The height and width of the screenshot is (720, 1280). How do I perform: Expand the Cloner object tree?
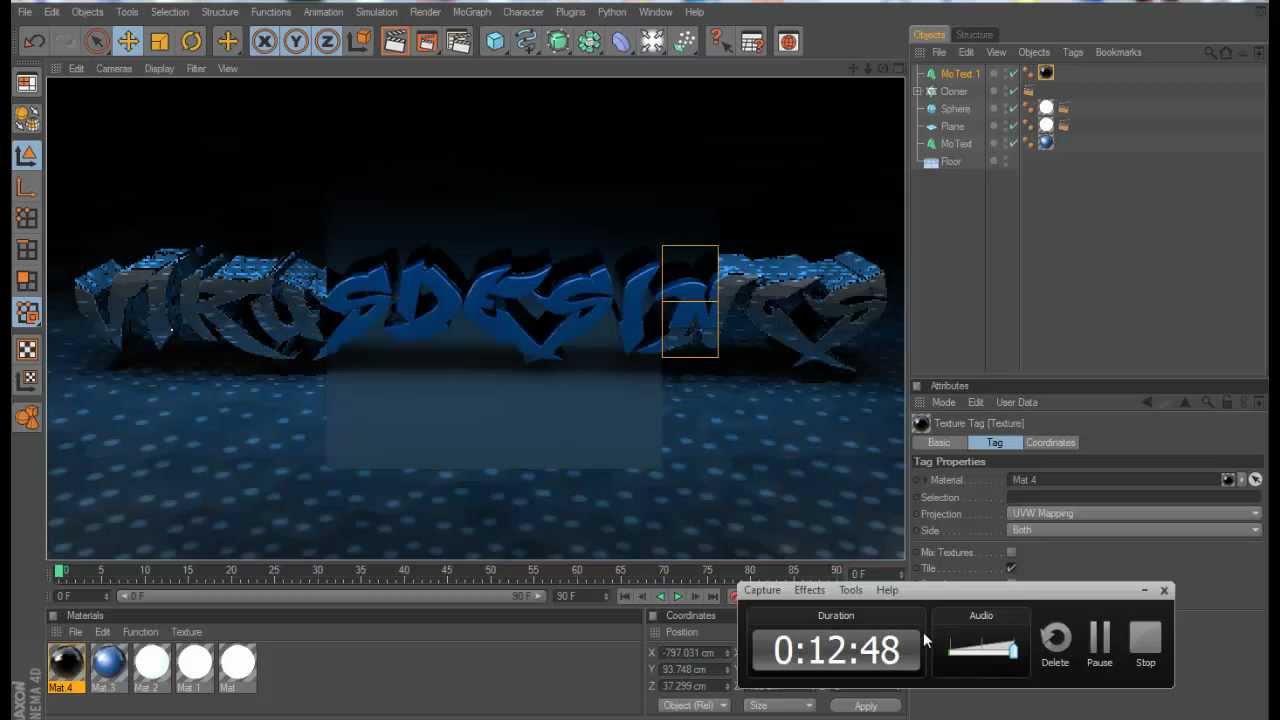coord(918,91)
